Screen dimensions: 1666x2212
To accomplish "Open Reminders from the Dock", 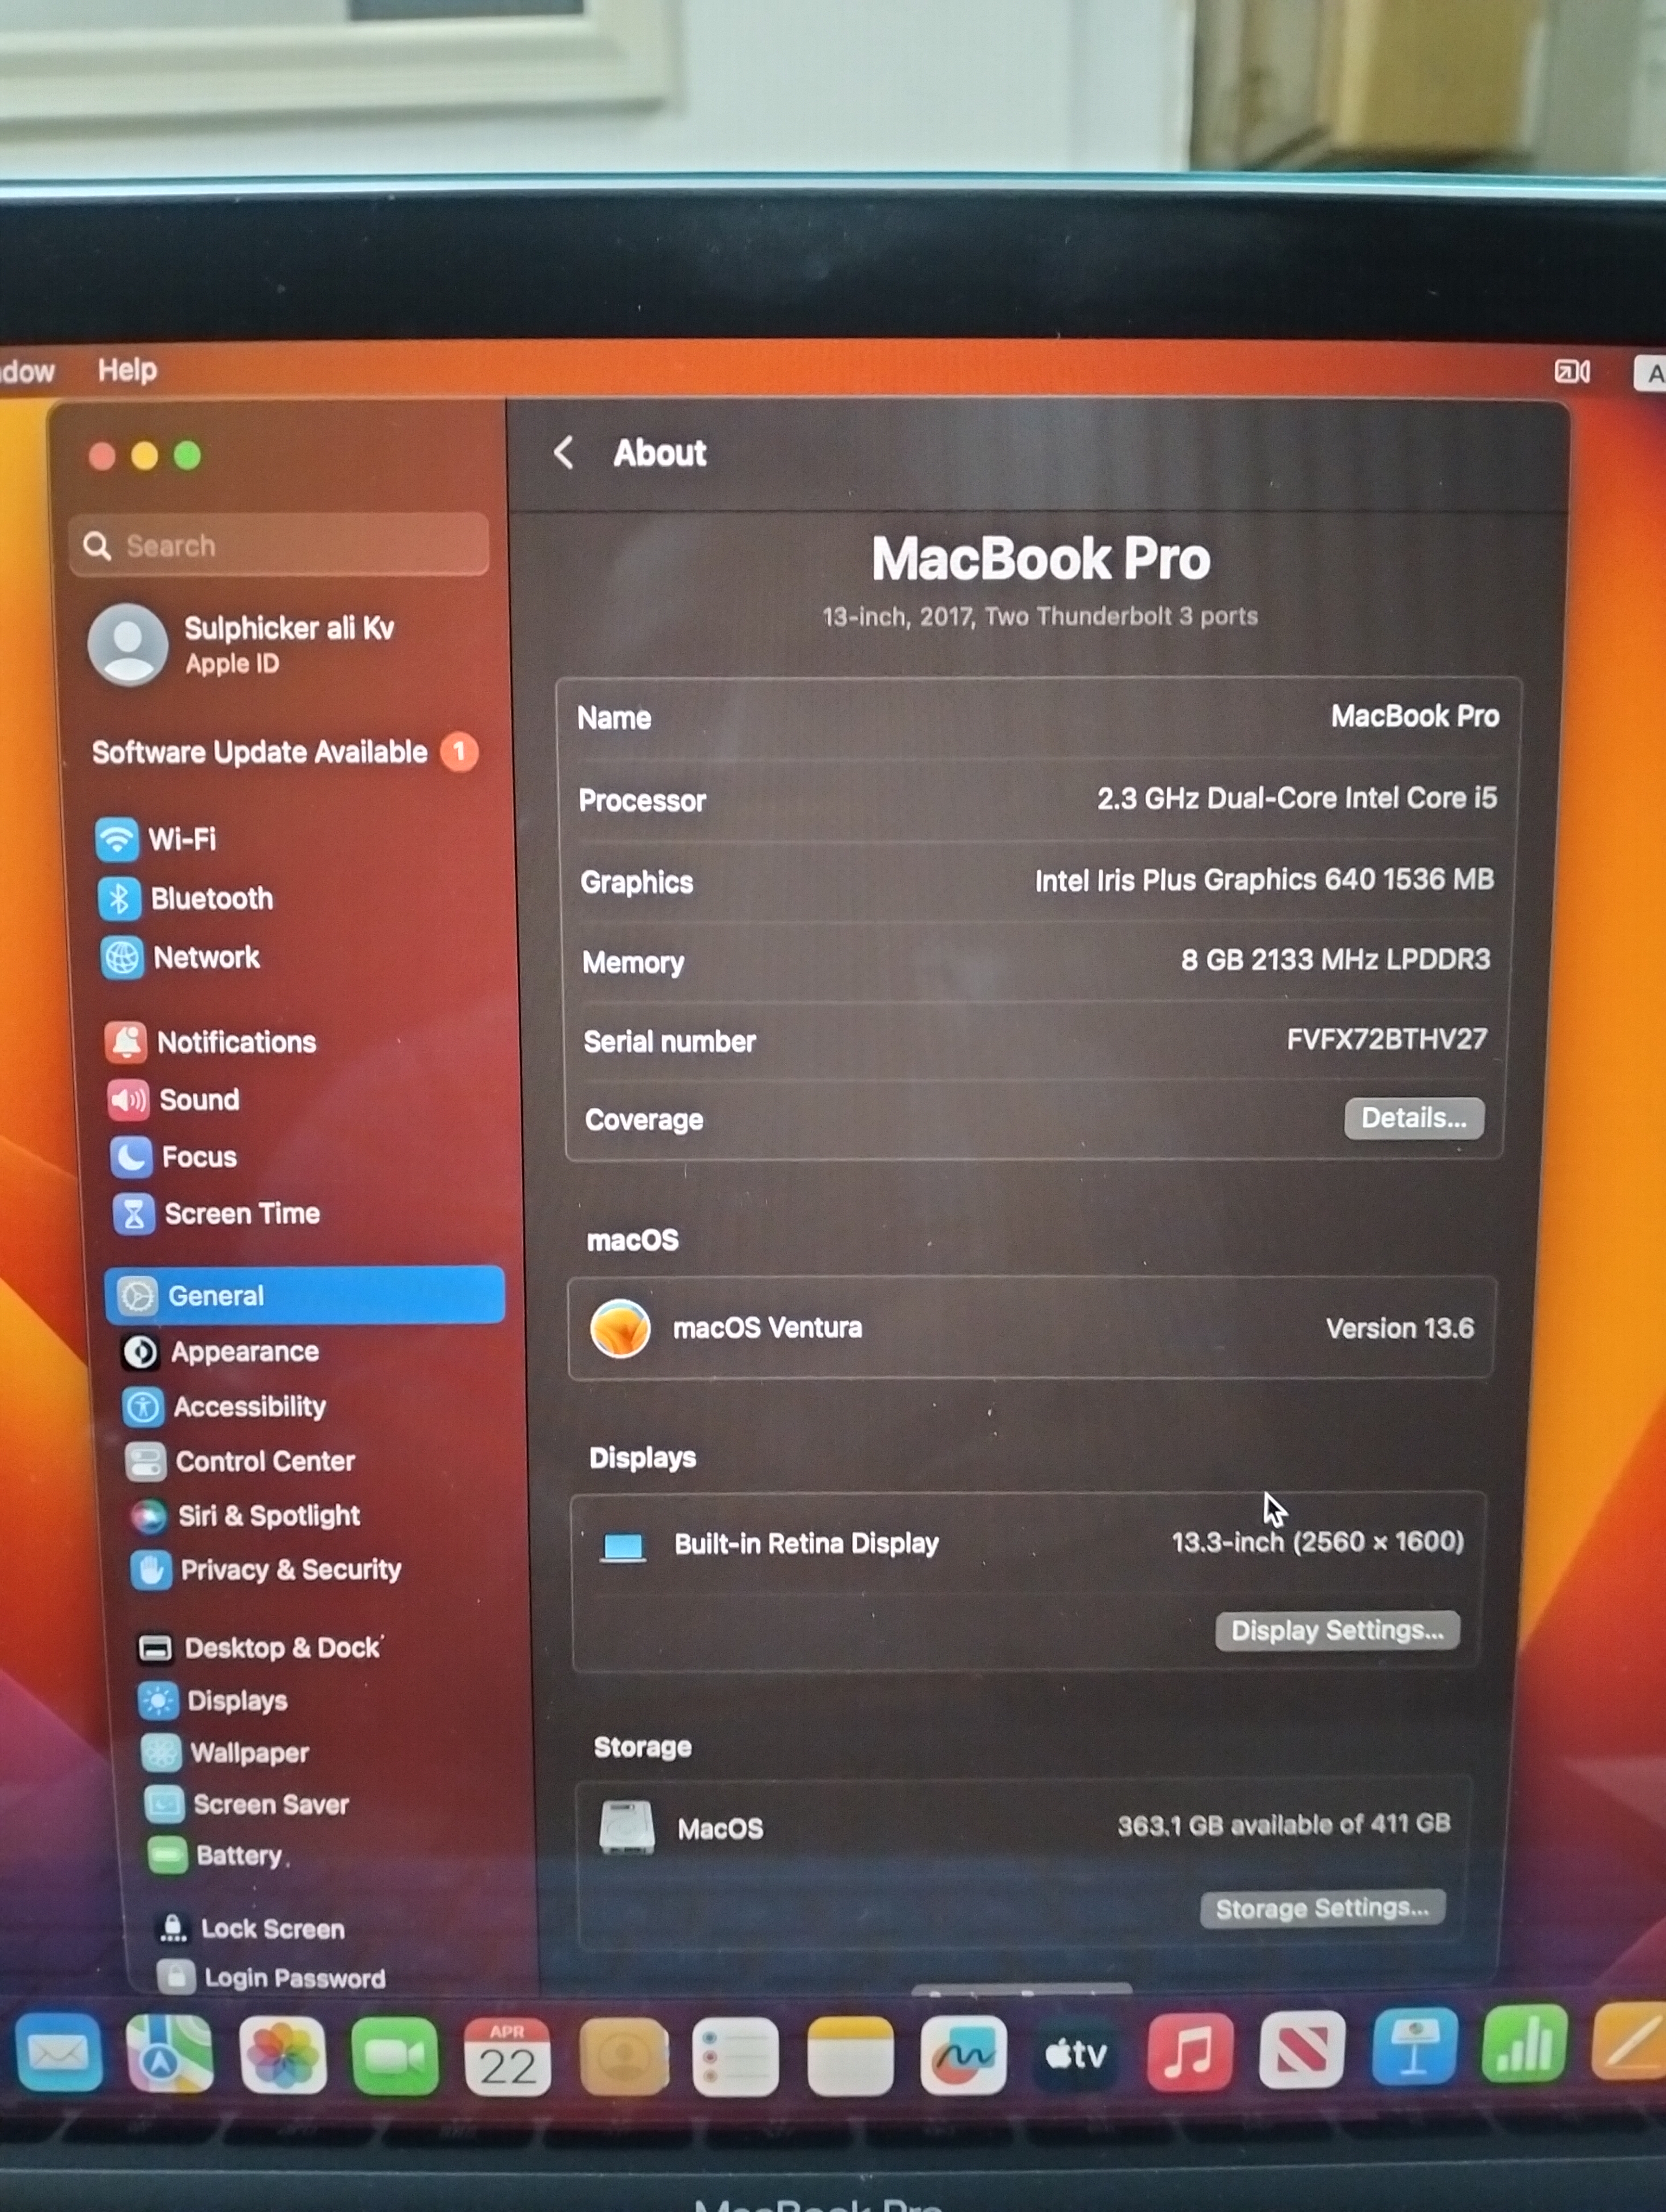I will 736,2056.
